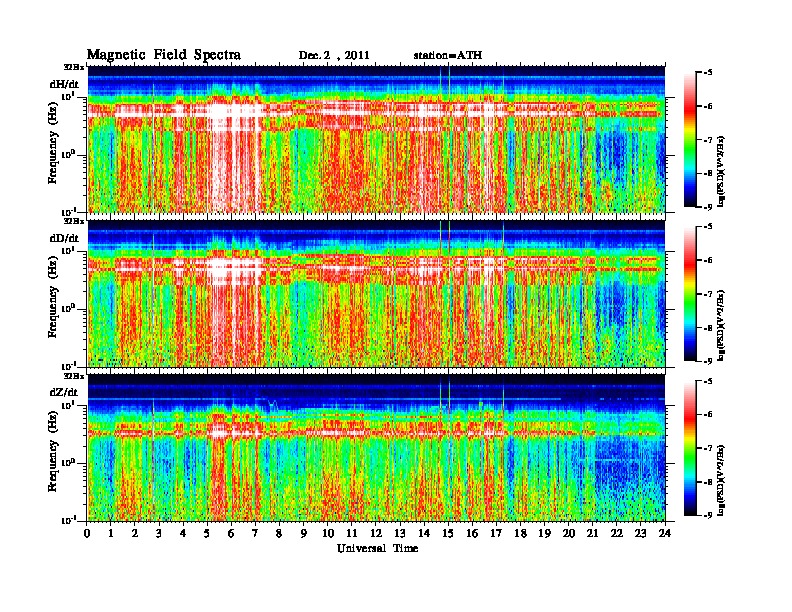Click hour "14" on the Universal Time axis

424,533
